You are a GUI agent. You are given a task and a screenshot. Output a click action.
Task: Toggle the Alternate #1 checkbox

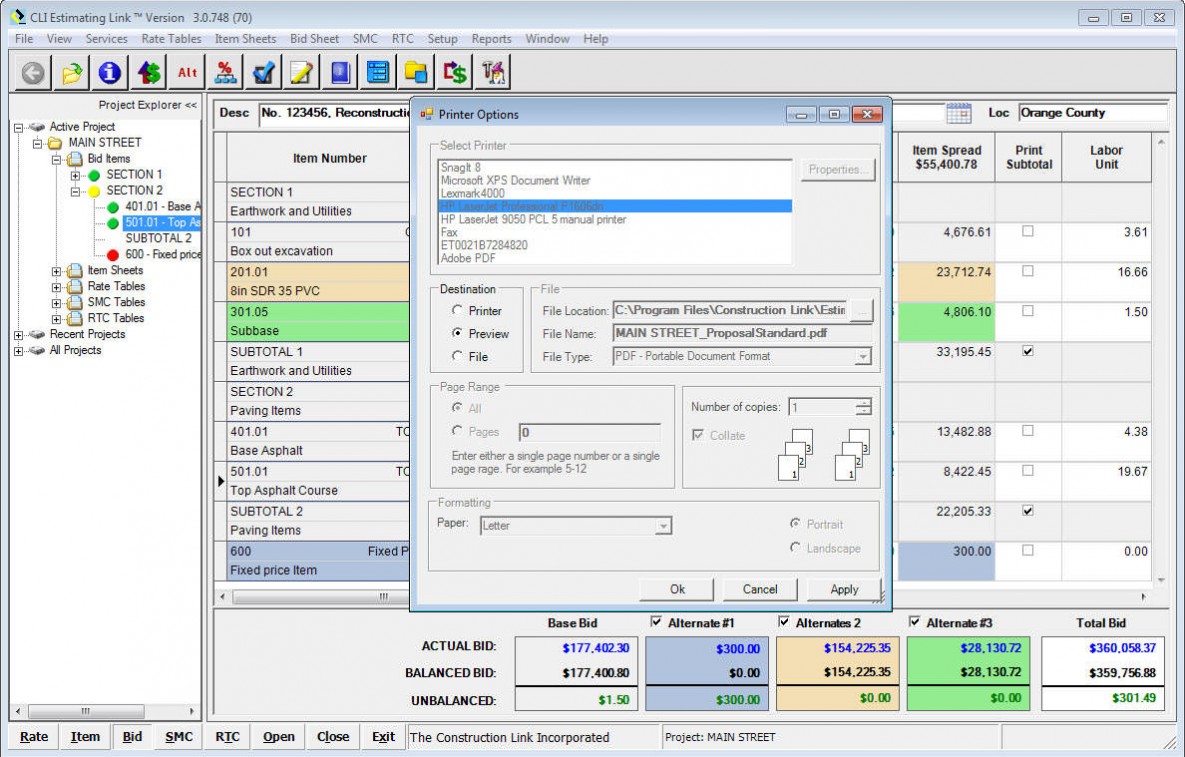click(x=656, y=622)
